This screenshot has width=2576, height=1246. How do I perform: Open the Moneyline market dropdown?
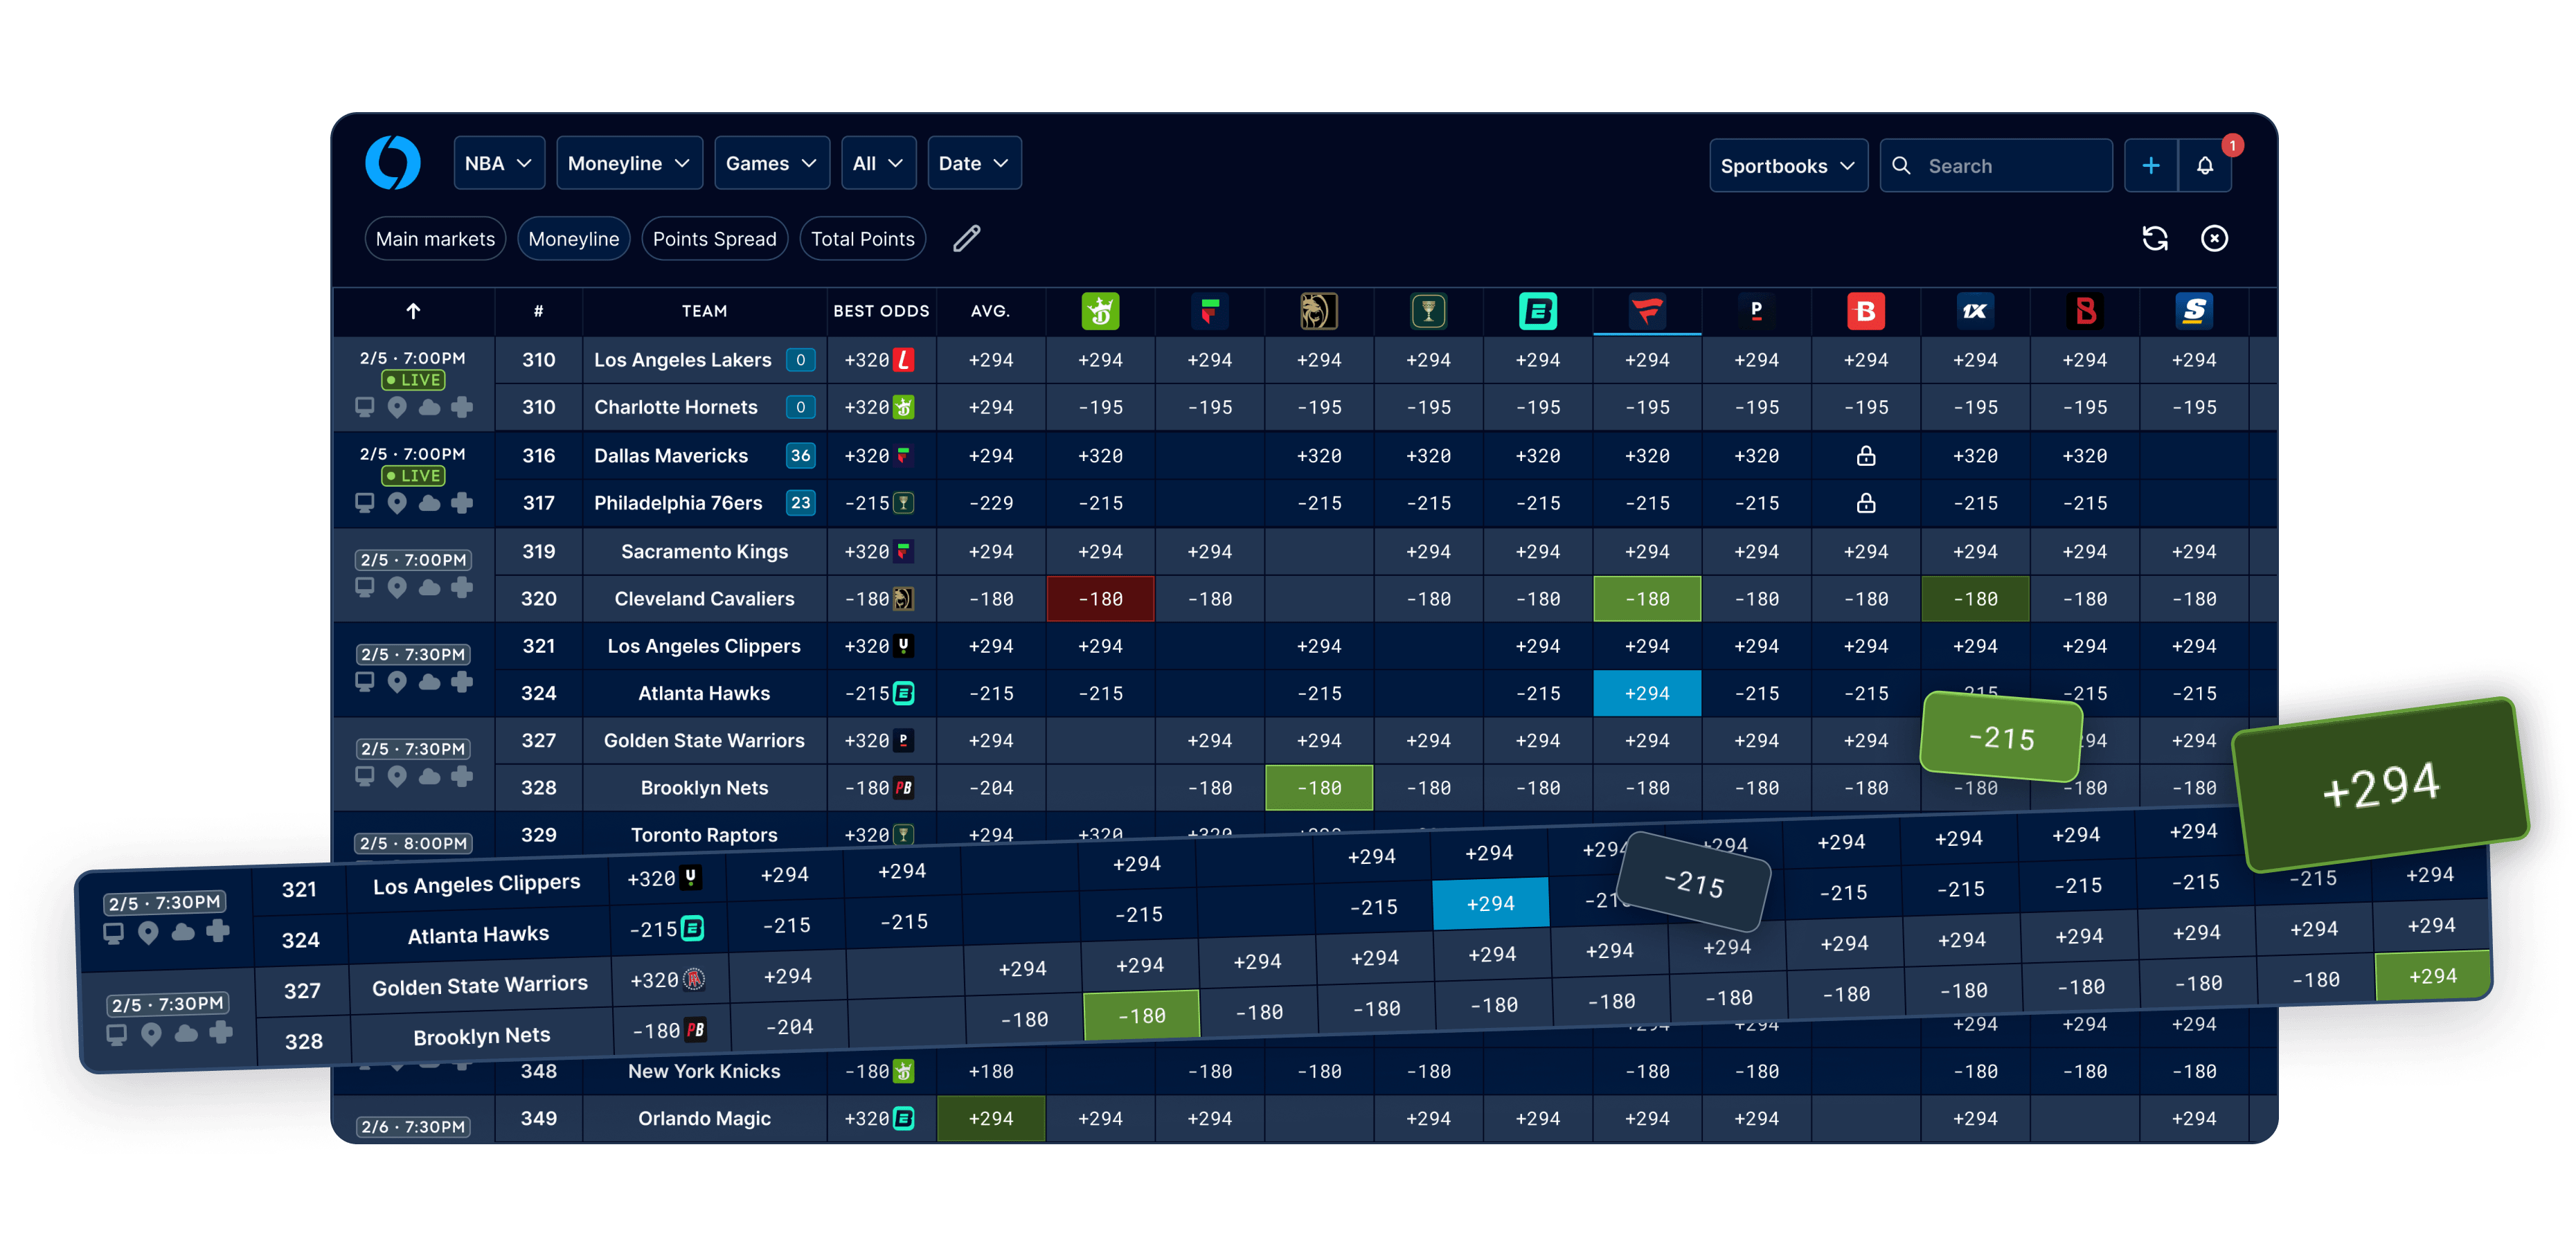coord(629,163)
